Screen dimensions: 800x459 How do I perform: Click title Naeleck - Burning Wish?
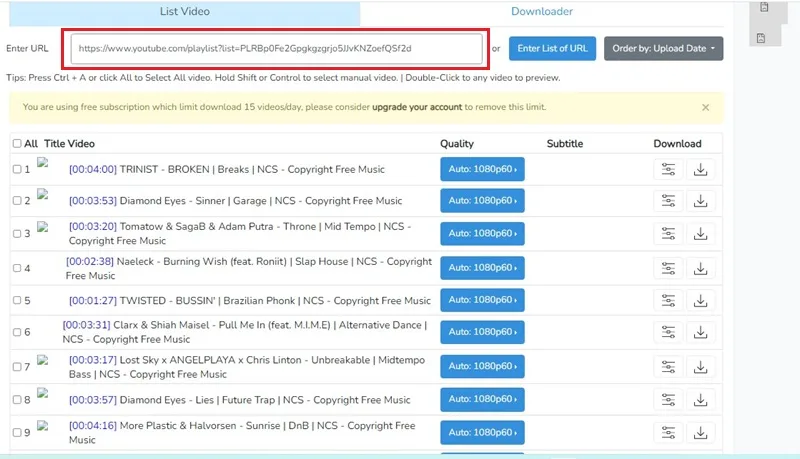click(248, 268)
